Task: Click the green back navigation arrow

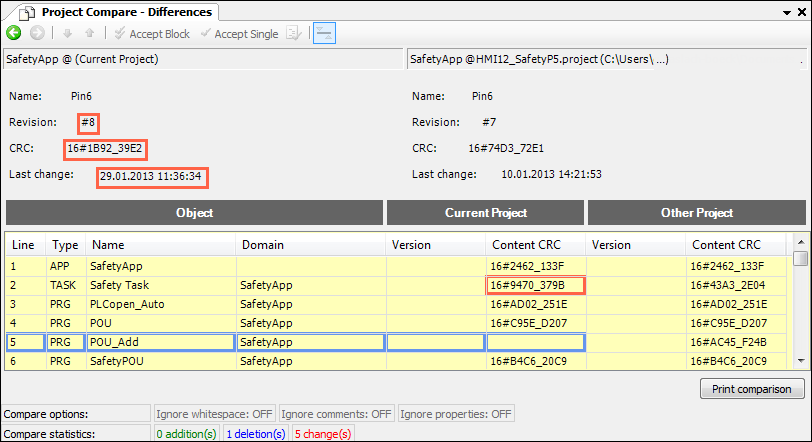Action: [14, 33]
